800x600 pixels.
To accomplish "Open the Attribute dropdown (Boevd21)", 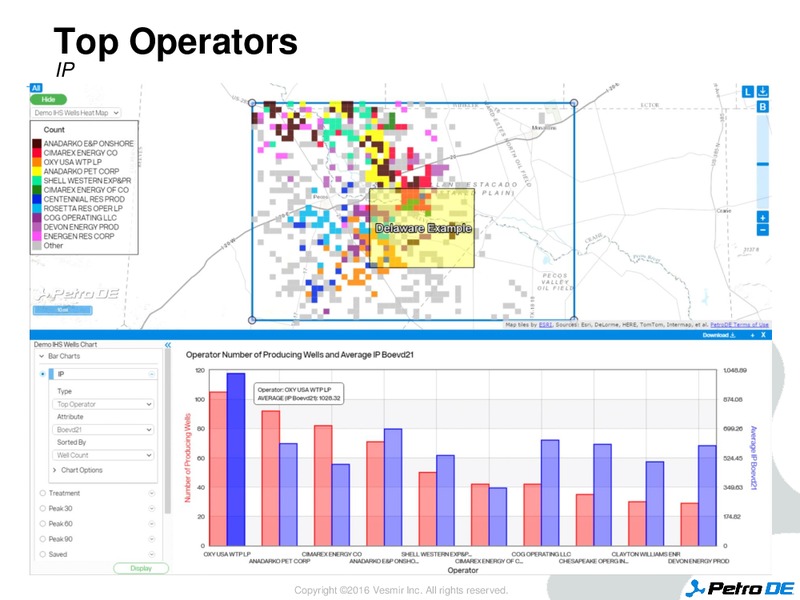I will 103,430.
